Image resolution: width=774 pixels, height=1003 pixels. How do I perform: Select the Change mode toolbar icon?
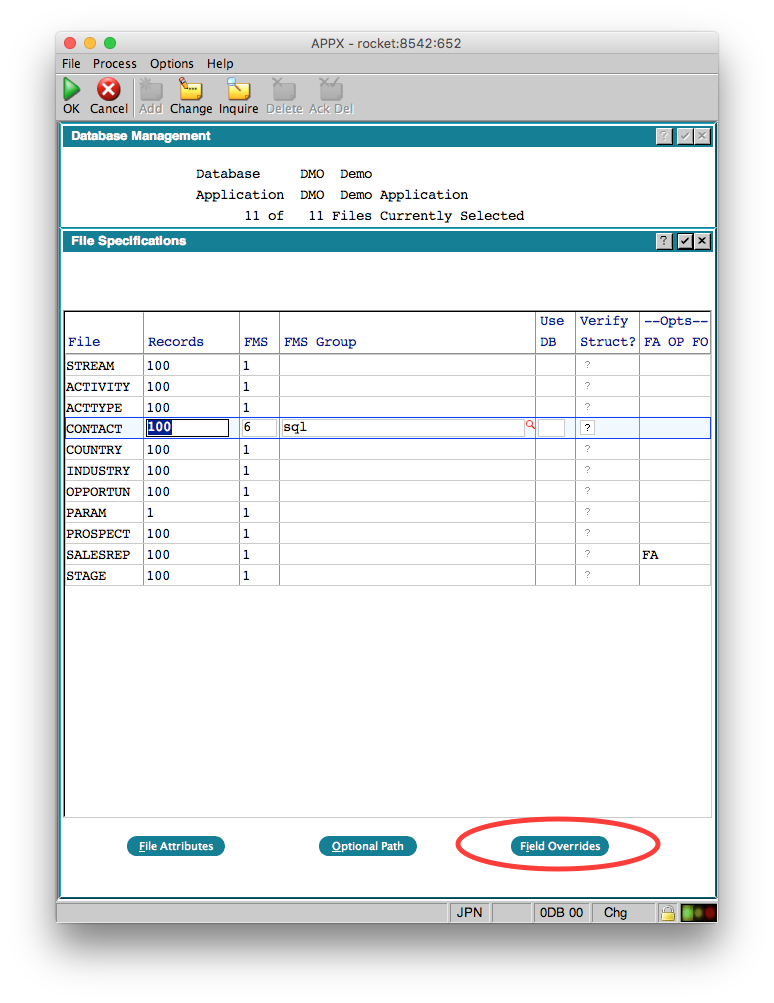coord(191,91)
